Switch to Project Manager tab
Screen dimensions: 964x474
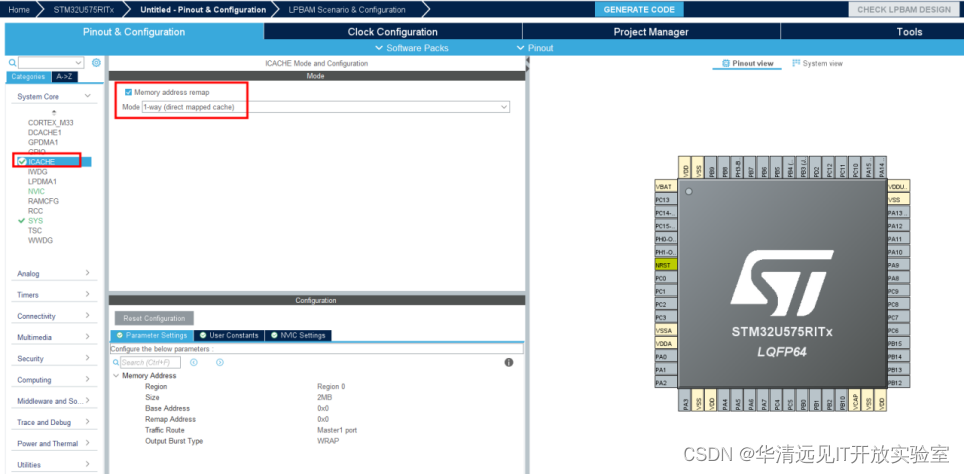651,32
